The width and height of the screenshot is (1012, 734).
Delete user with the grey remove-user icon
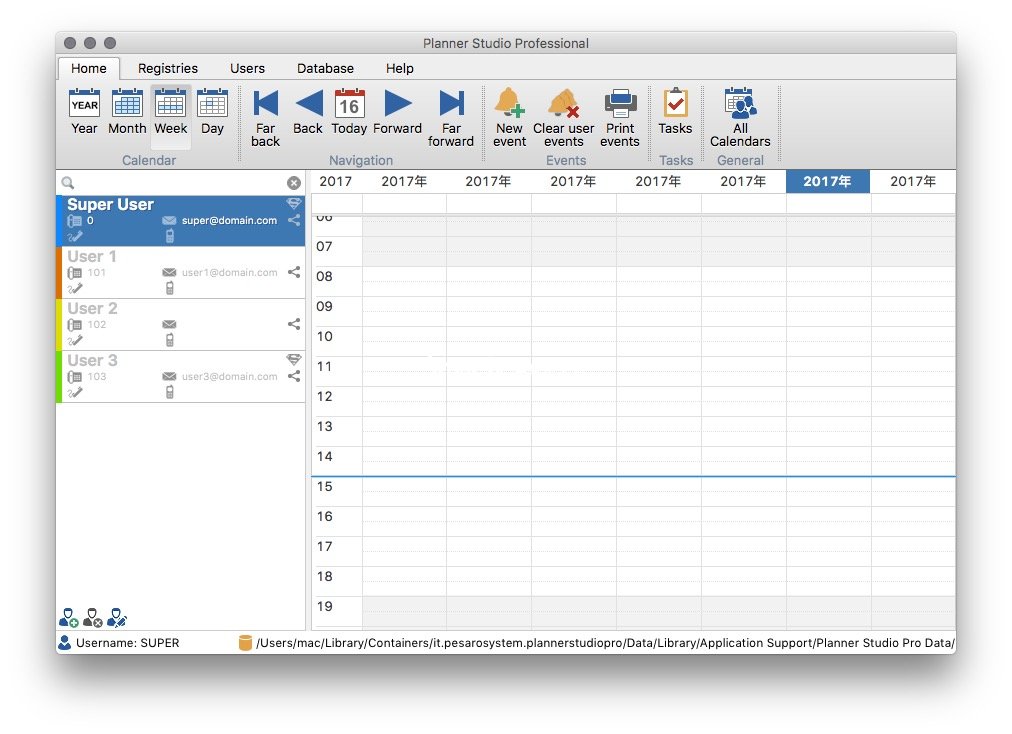[x=93, y=618]
